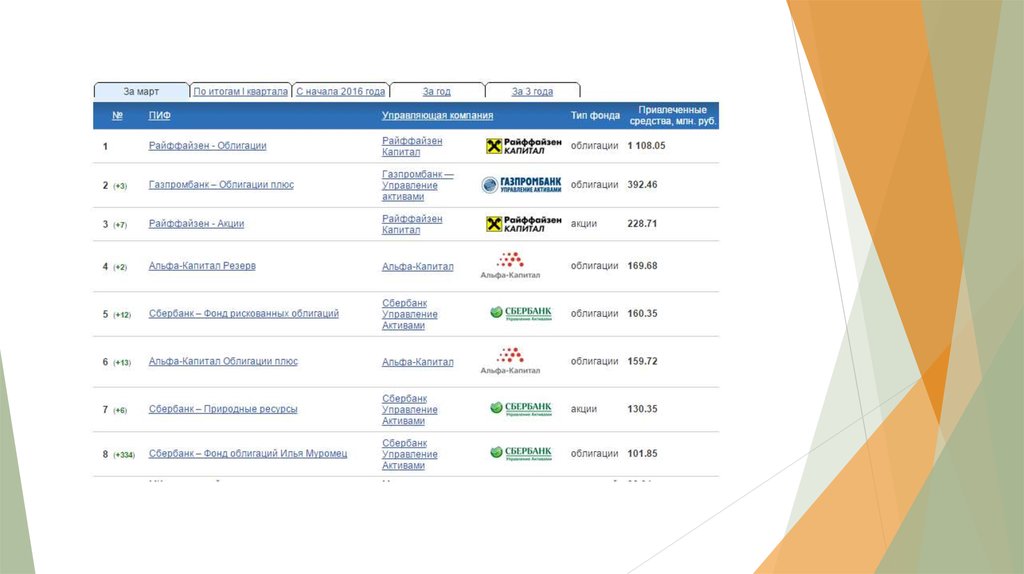Open Сбербанк – Фонд облигаций Илья Муромец
The image size is (1024, 574).
click(248, 453)
